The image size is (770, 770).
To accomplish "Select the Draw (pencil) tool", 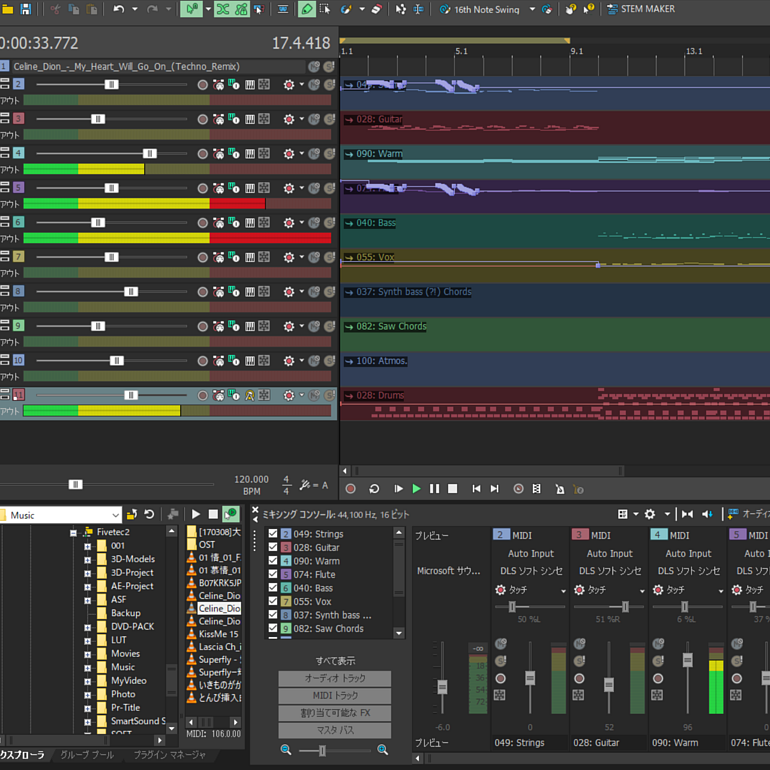I will pyautogui.click(x=306, y=9).
